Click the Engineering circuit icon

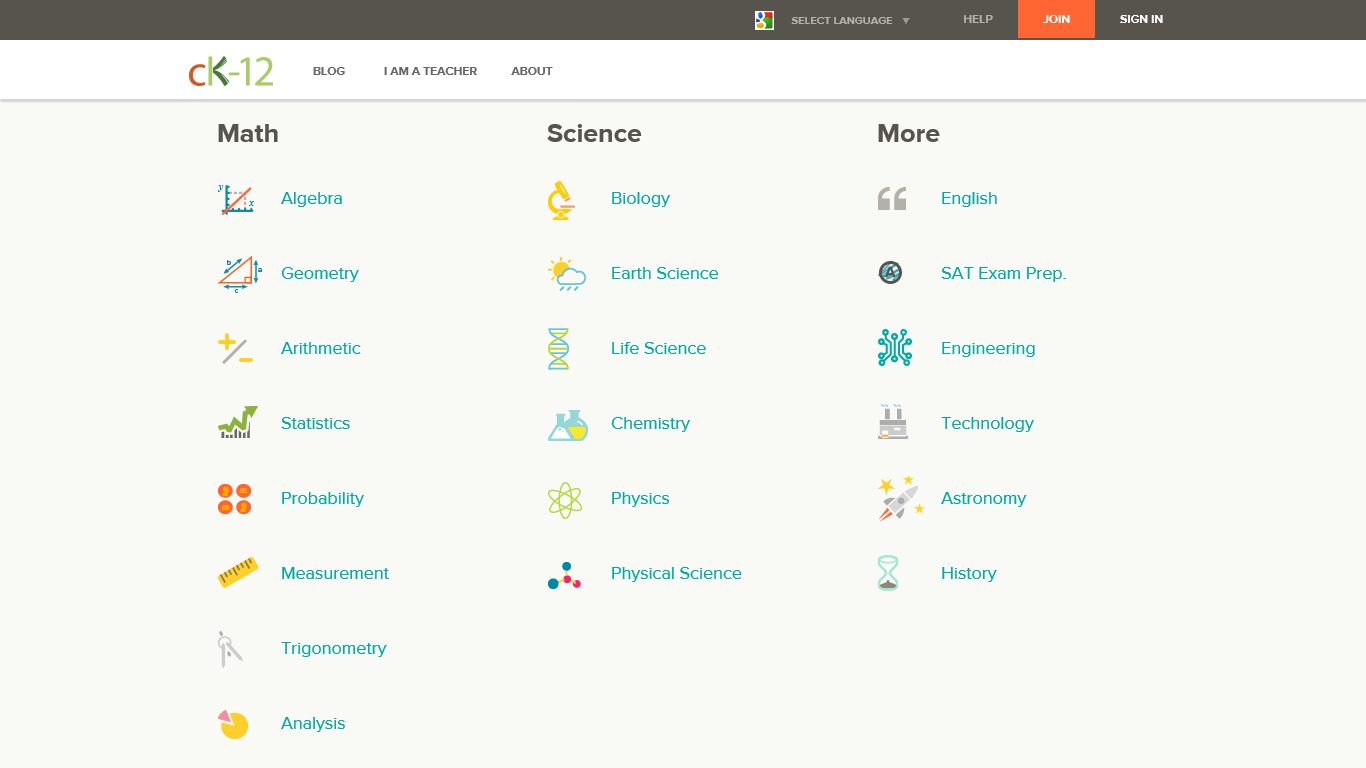pos(894,348)
